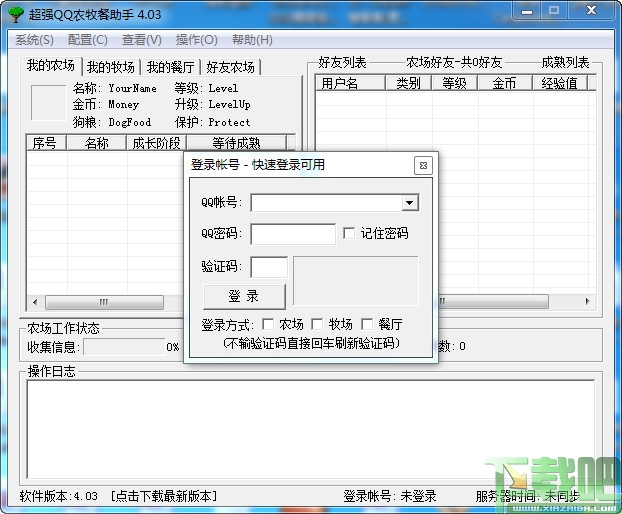This screenshot has height=514, width=622.
Task: Switch to the 好友农场 tab
Action: [x=230, y=67]
